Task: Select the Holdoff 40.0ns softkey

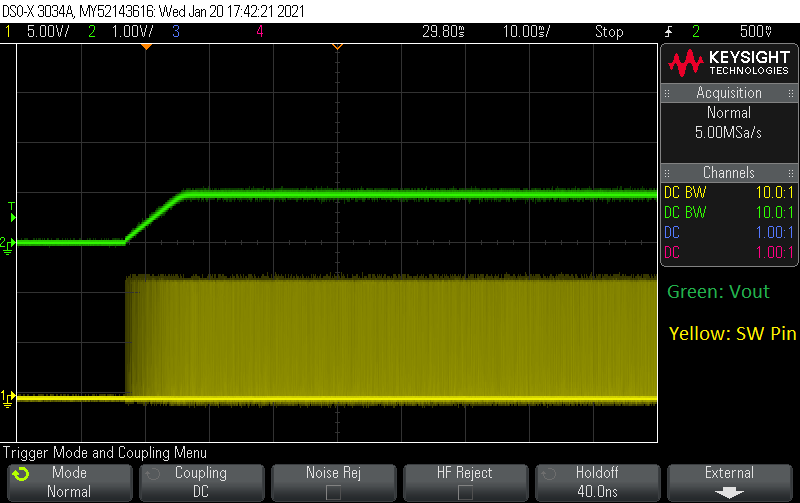Action: point(597,482)
